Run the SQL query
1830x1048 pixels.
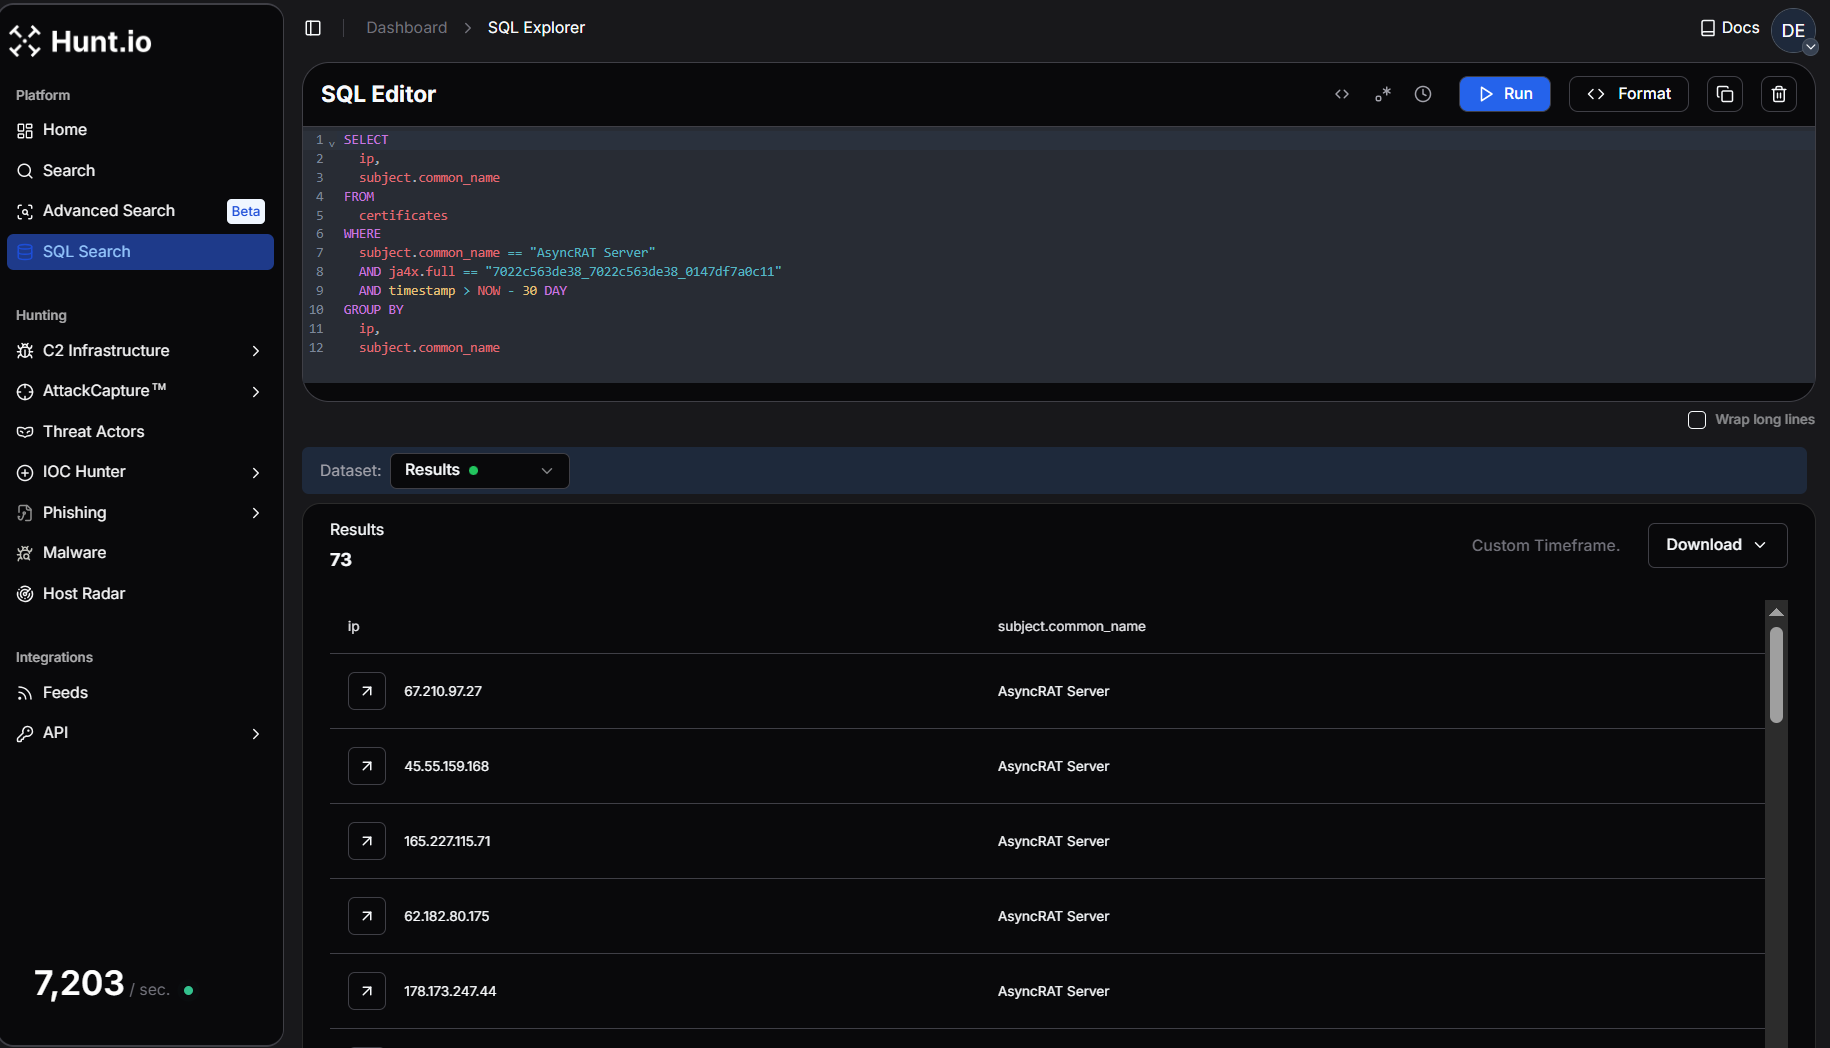point(1504,94)
